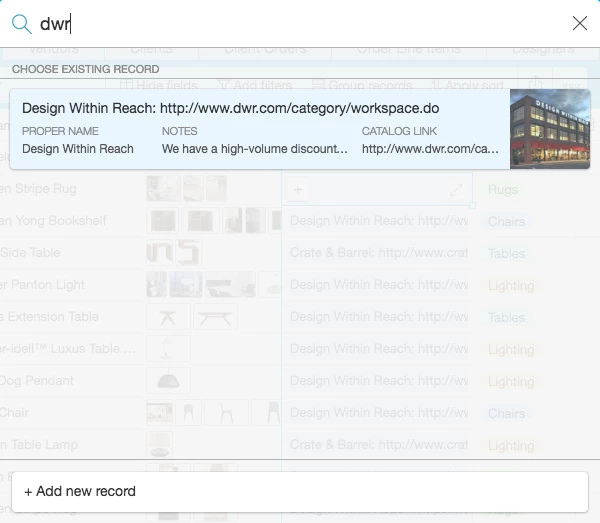Click Tables tag in Extension Table row
The height and width of the screenshot is (523, 600).
pyautogui.click(x=506, y=318)
